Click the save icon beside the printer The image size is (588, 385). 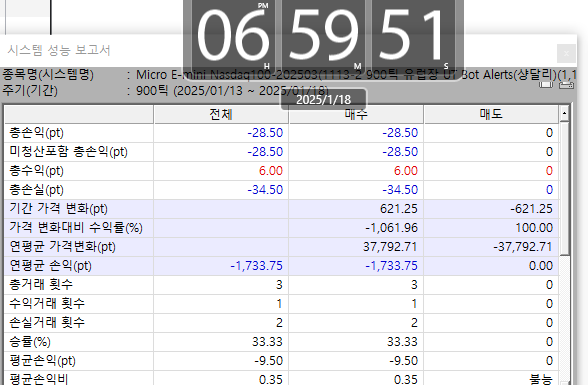[546, 85]
